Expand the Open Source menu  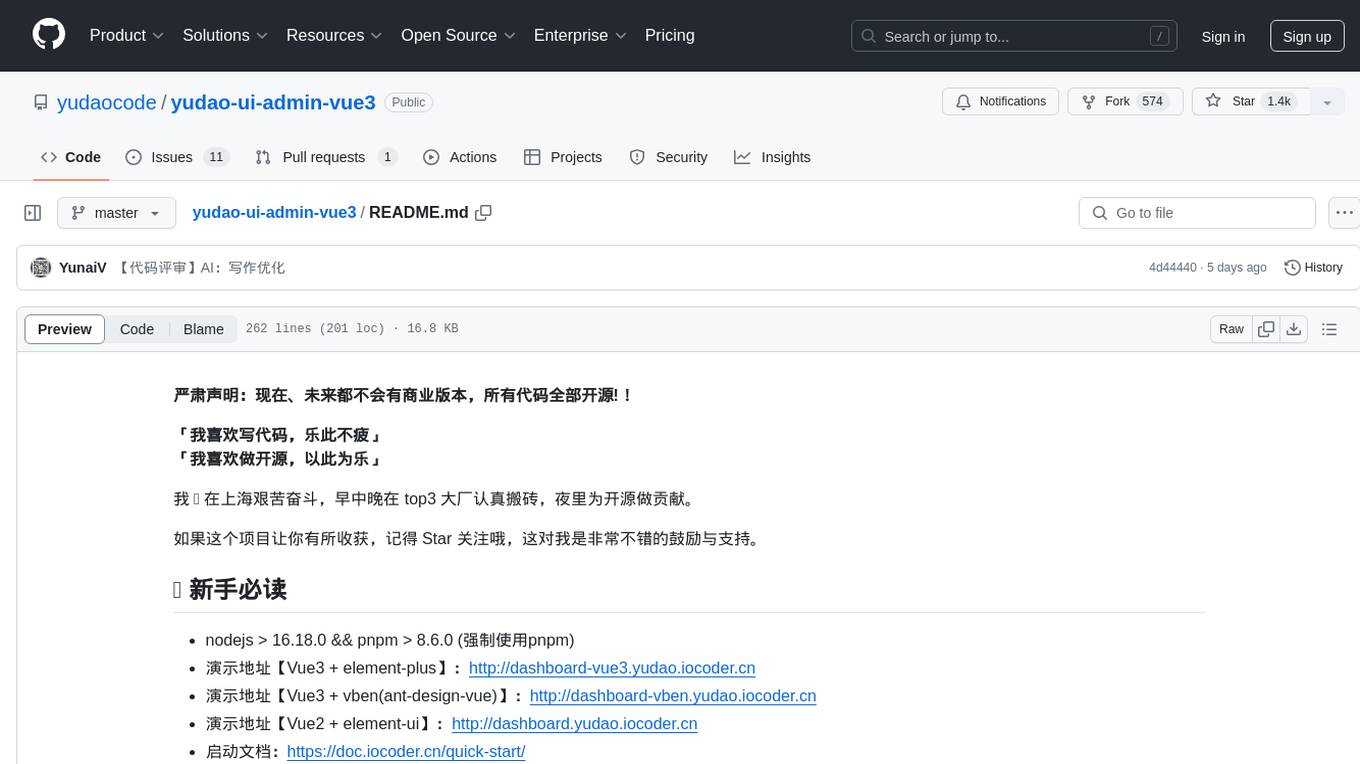click(458, 35)
